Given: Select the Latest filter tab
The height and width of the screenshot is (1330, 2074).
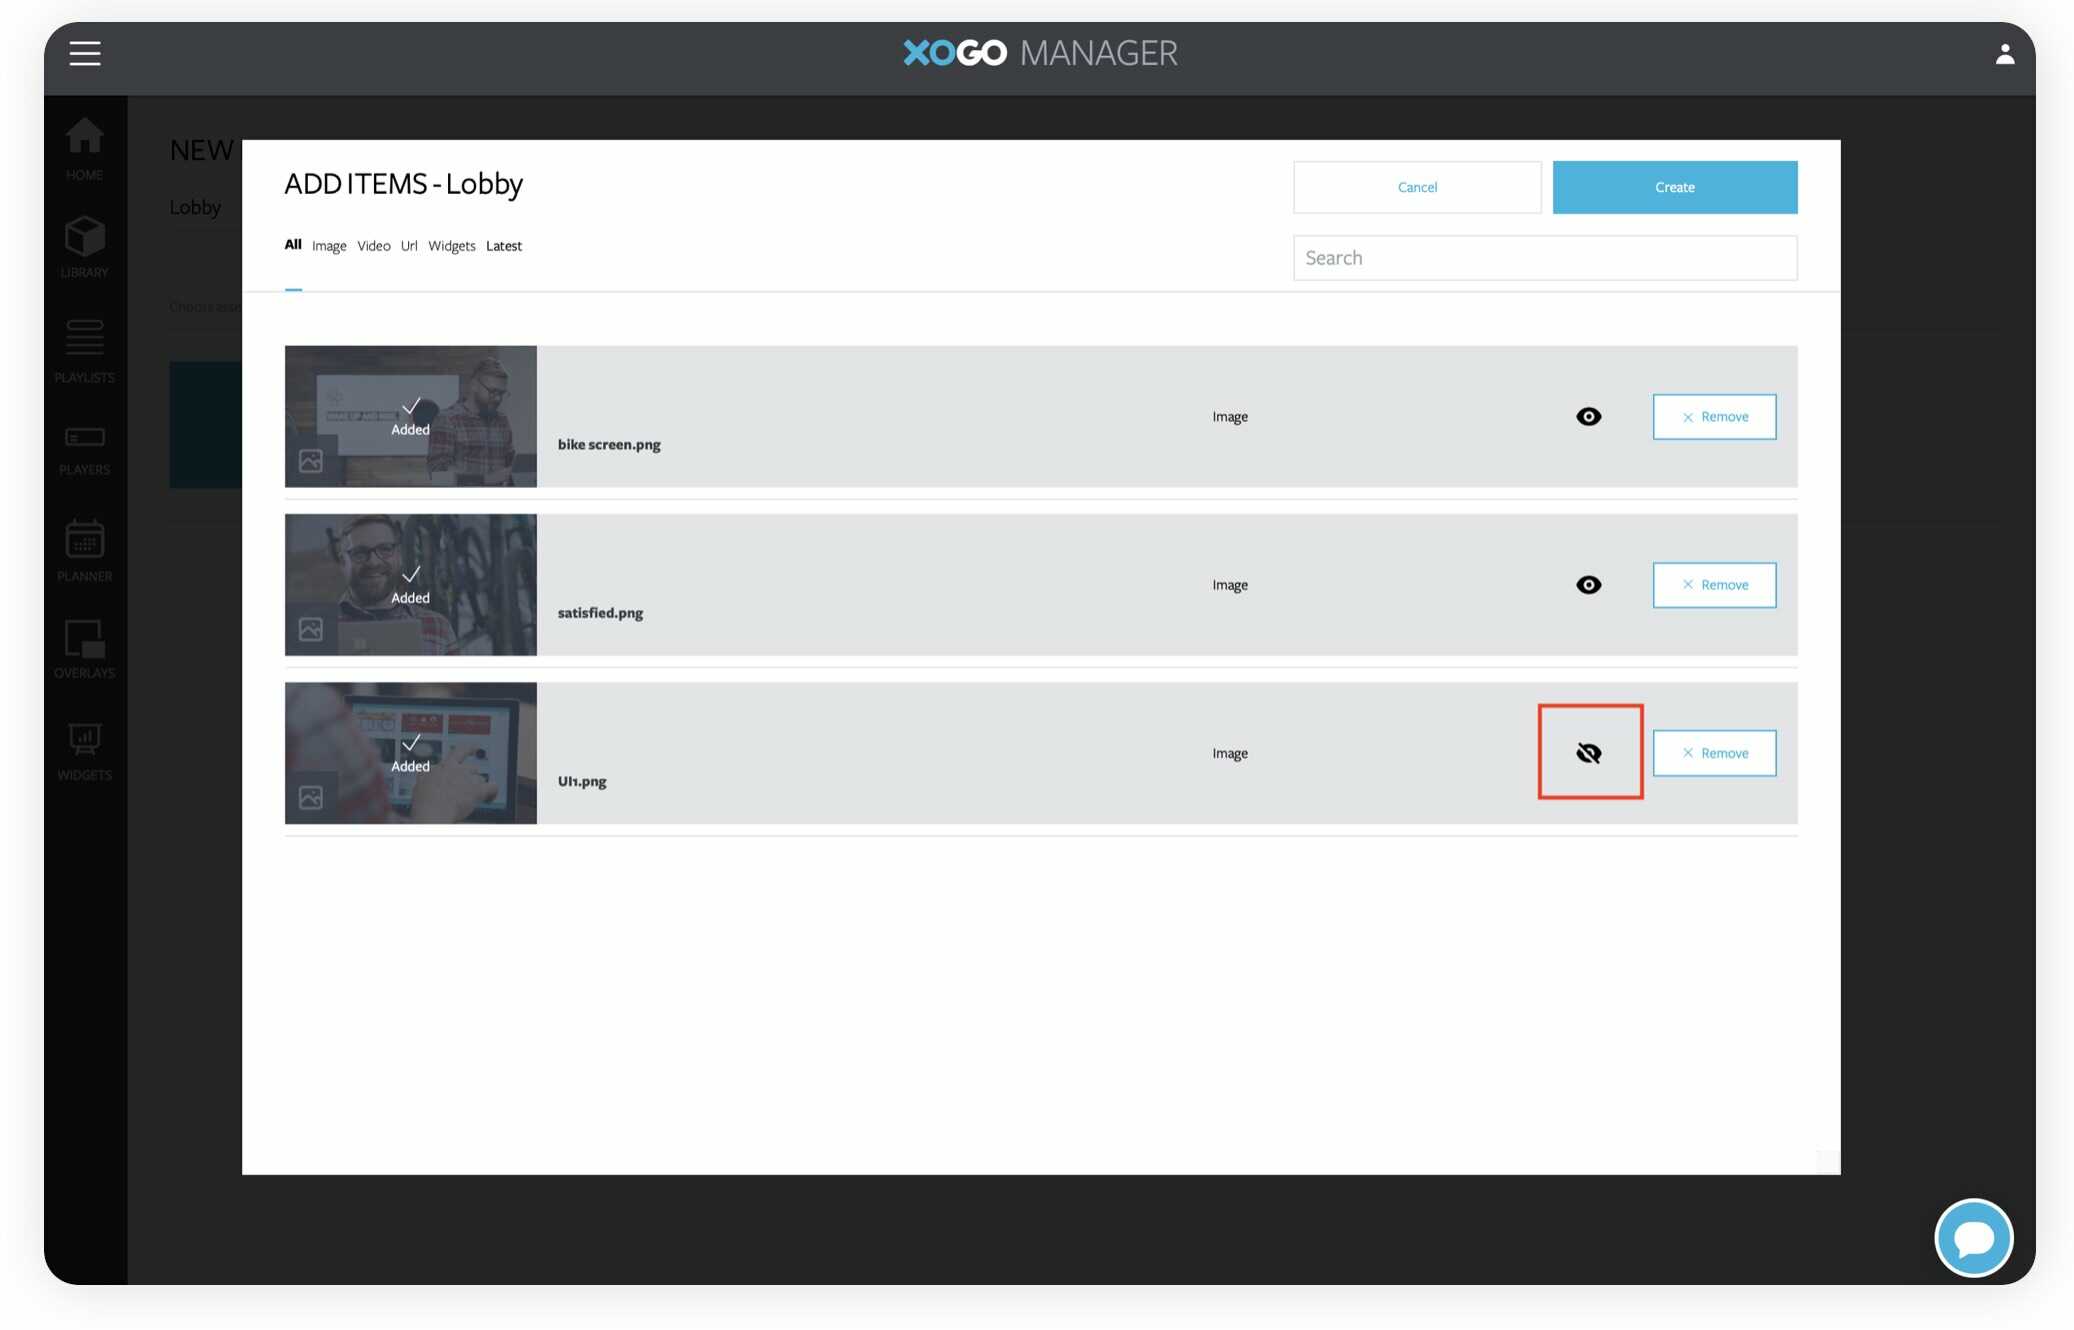Looking at the screenshot, I should 503,246.
